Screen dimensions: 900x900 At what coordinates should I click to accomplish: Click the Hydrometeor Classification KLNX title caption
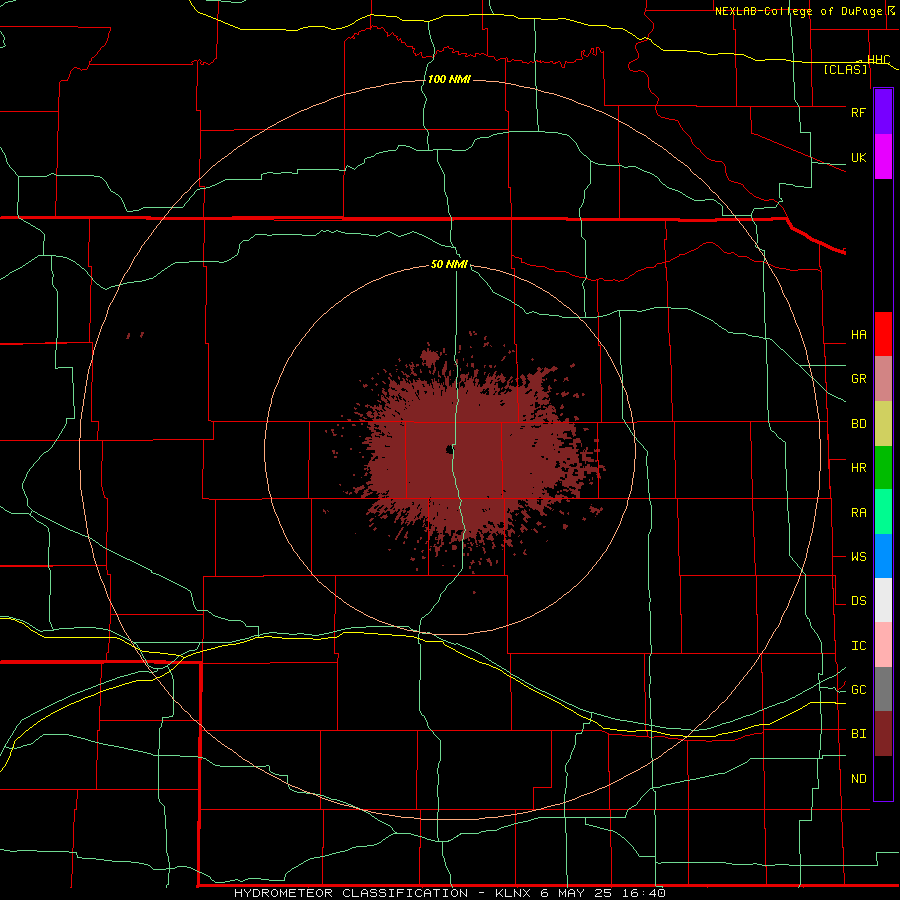(x=449, y=893)
